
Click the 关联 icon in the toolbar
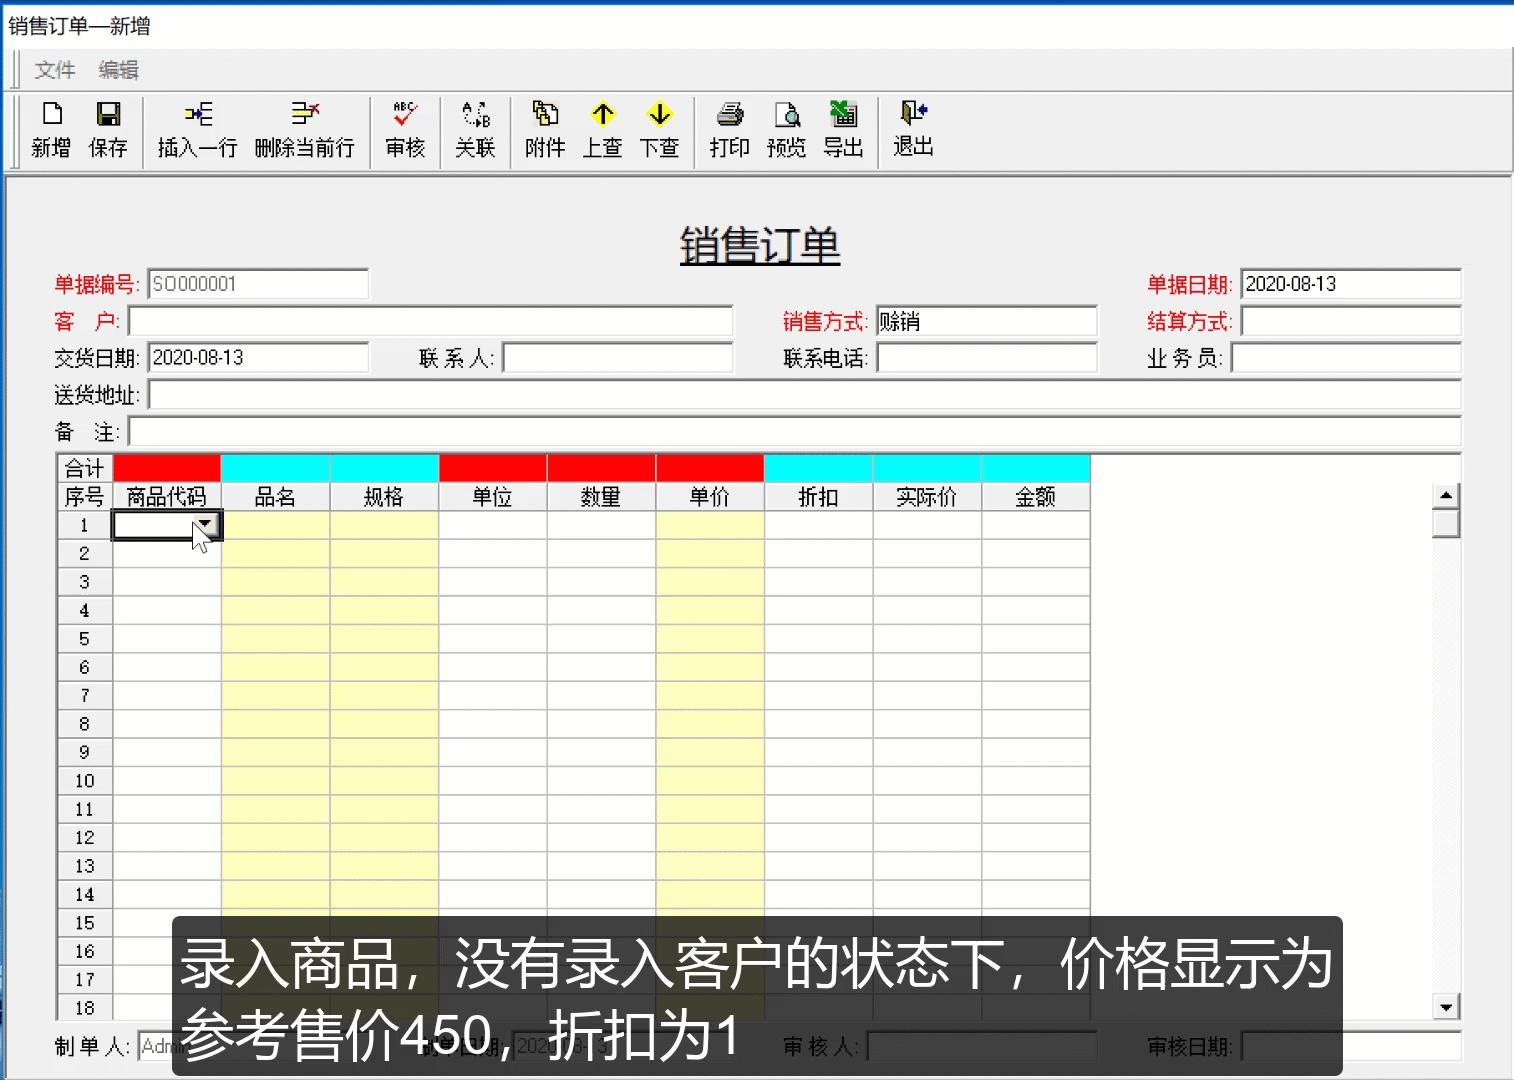[475, 130]
